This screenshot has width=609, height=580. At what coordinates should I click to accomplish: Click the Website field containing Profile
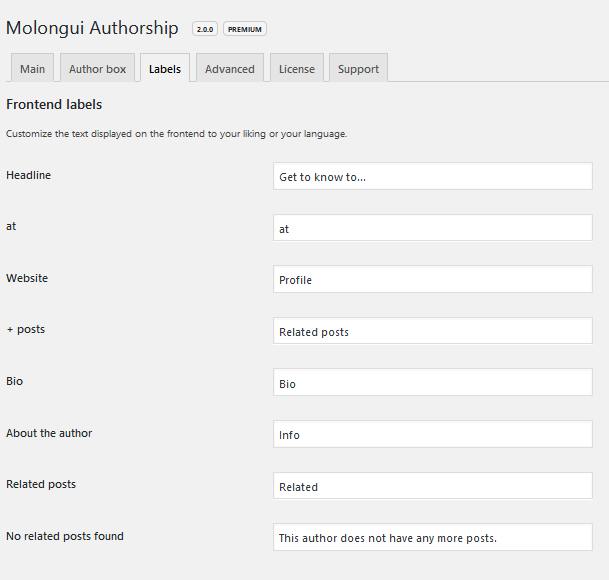(432, 280)
